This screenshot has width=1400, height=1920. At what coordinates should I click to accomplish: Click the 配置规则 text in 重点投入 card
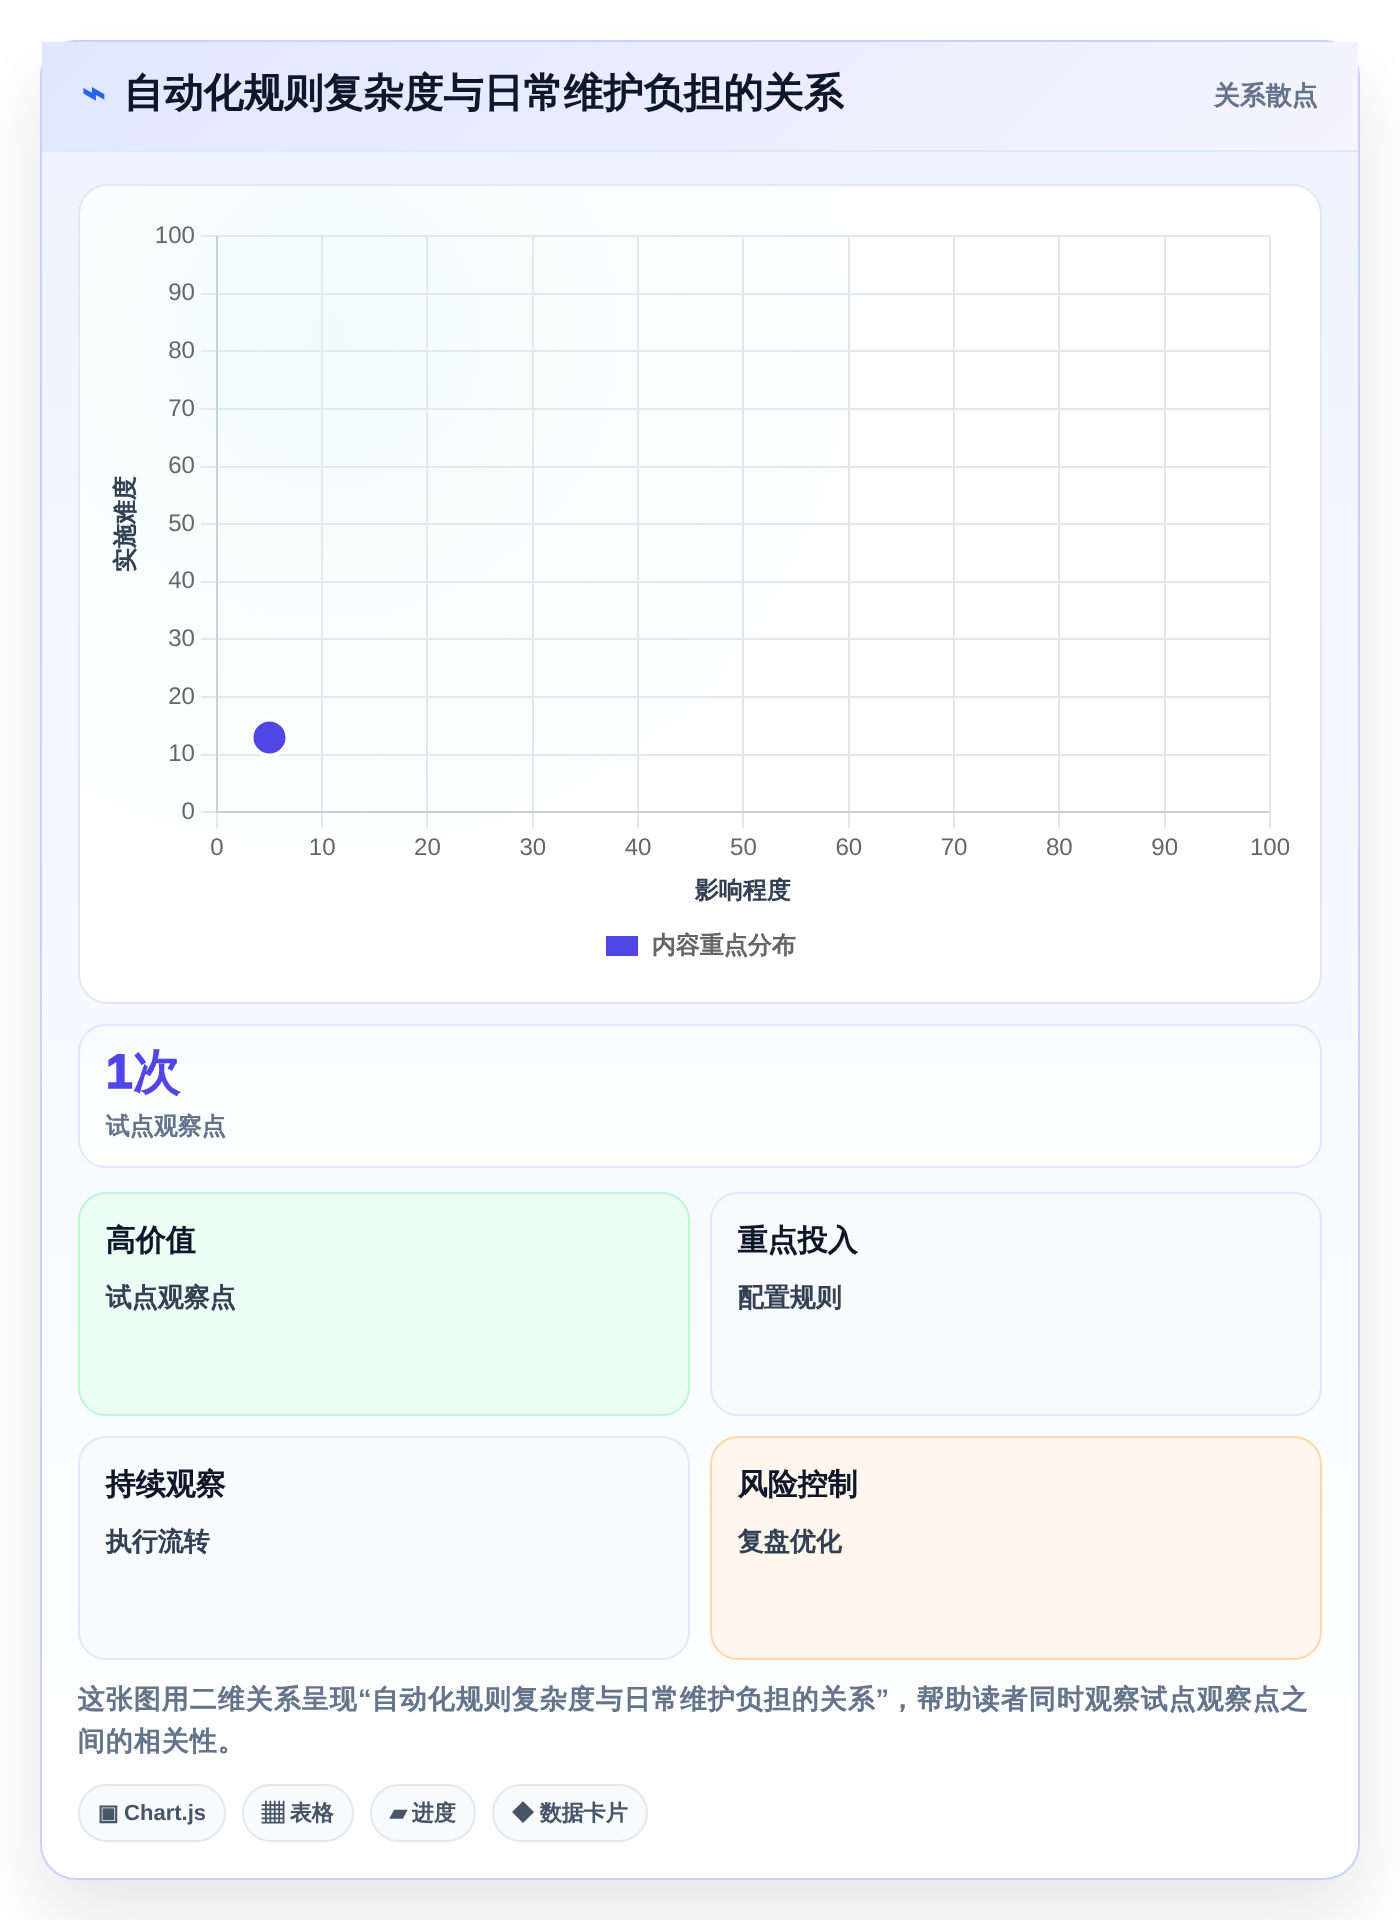click(790, 1298)
